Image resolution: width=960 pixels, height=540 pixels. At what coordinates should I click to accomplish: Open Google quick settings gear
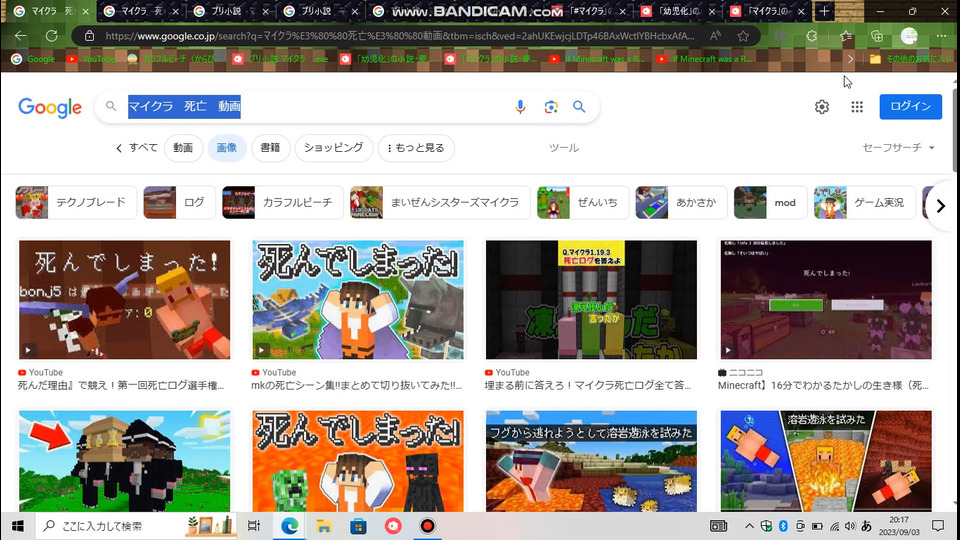tap(822, 107)
